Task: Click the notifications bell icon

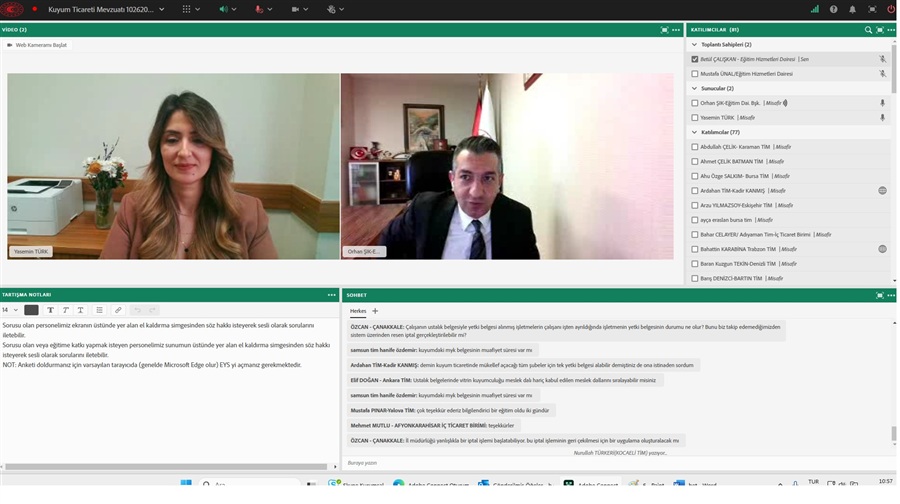Action: (x=853, y=8)
